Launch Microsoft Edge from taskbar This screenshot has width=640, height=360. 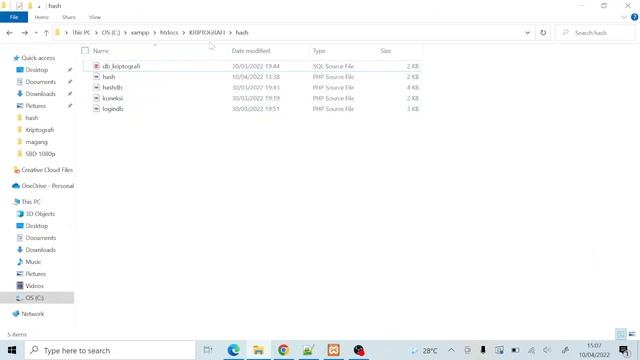233,350
